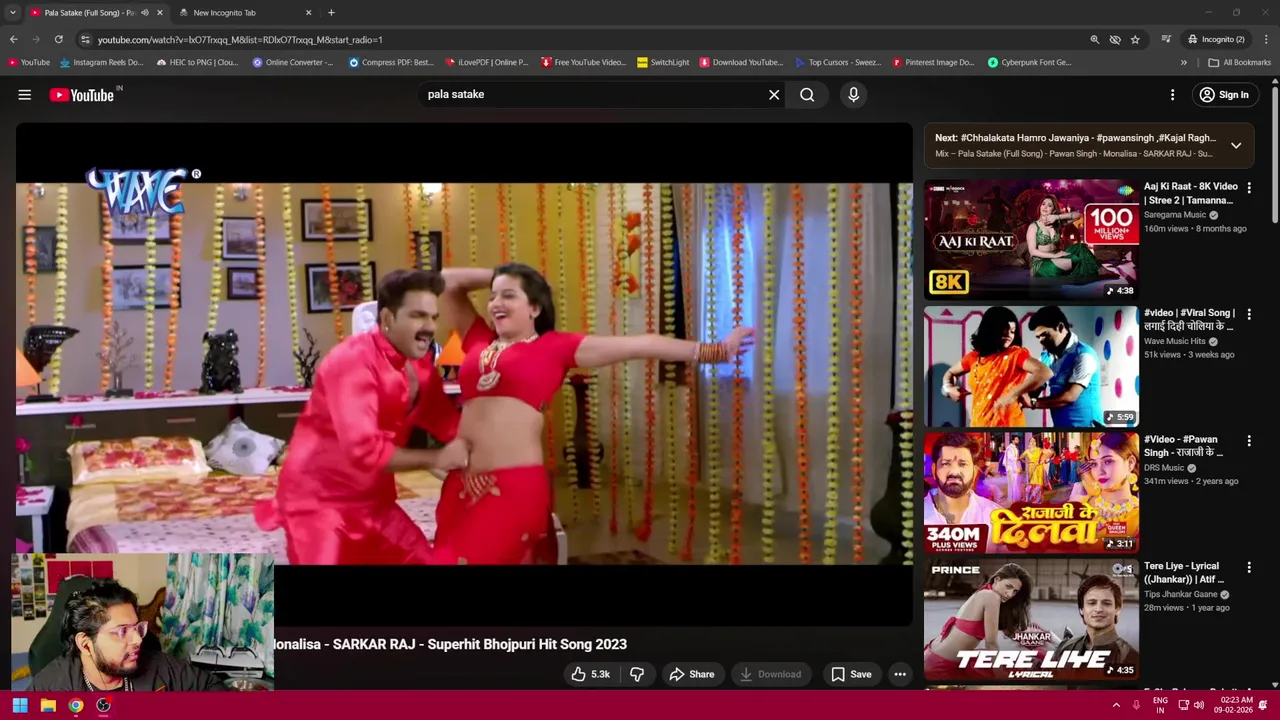The image size is (1280, 720).
Task: Open the Instagram Reels Do... bookmark
Action: pos(102,62)
